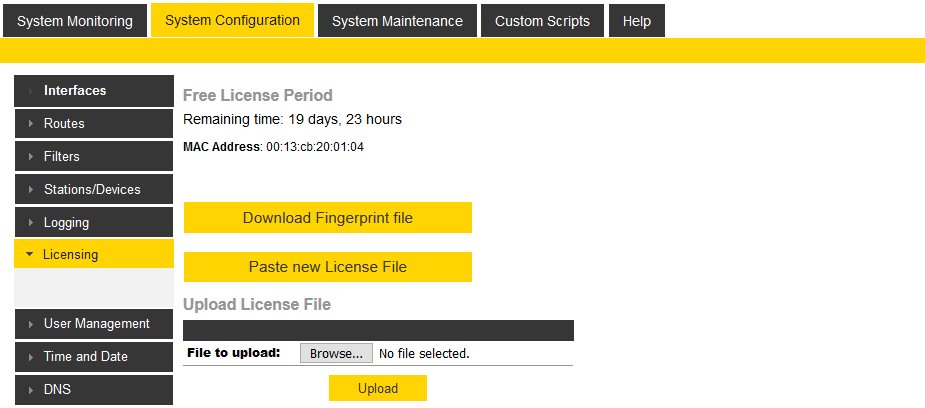Open the System Monitoring tab
Viewport: 925px width, 408px height.
tap(75, 21)
